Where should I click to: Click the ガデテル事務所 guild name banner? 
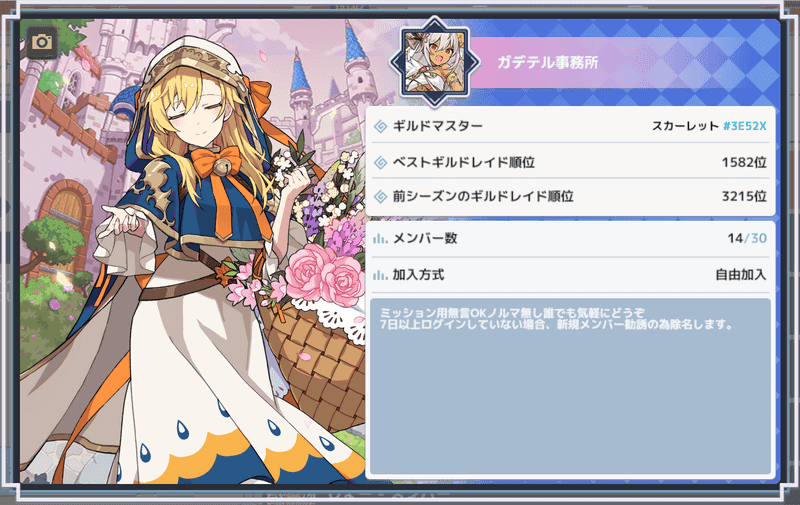(547, 62)
